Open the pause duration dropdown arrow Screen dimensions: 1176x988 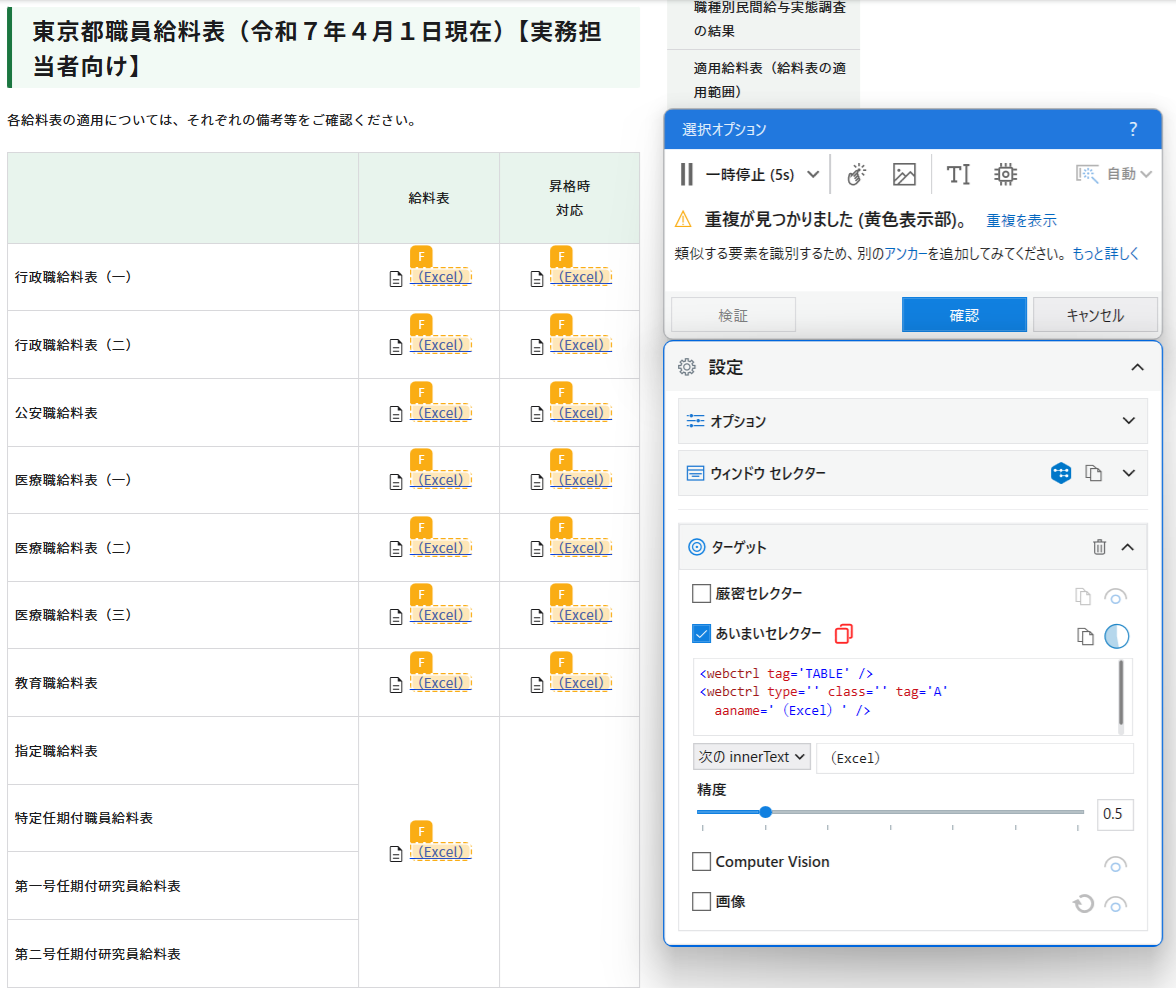coord(813,175)
